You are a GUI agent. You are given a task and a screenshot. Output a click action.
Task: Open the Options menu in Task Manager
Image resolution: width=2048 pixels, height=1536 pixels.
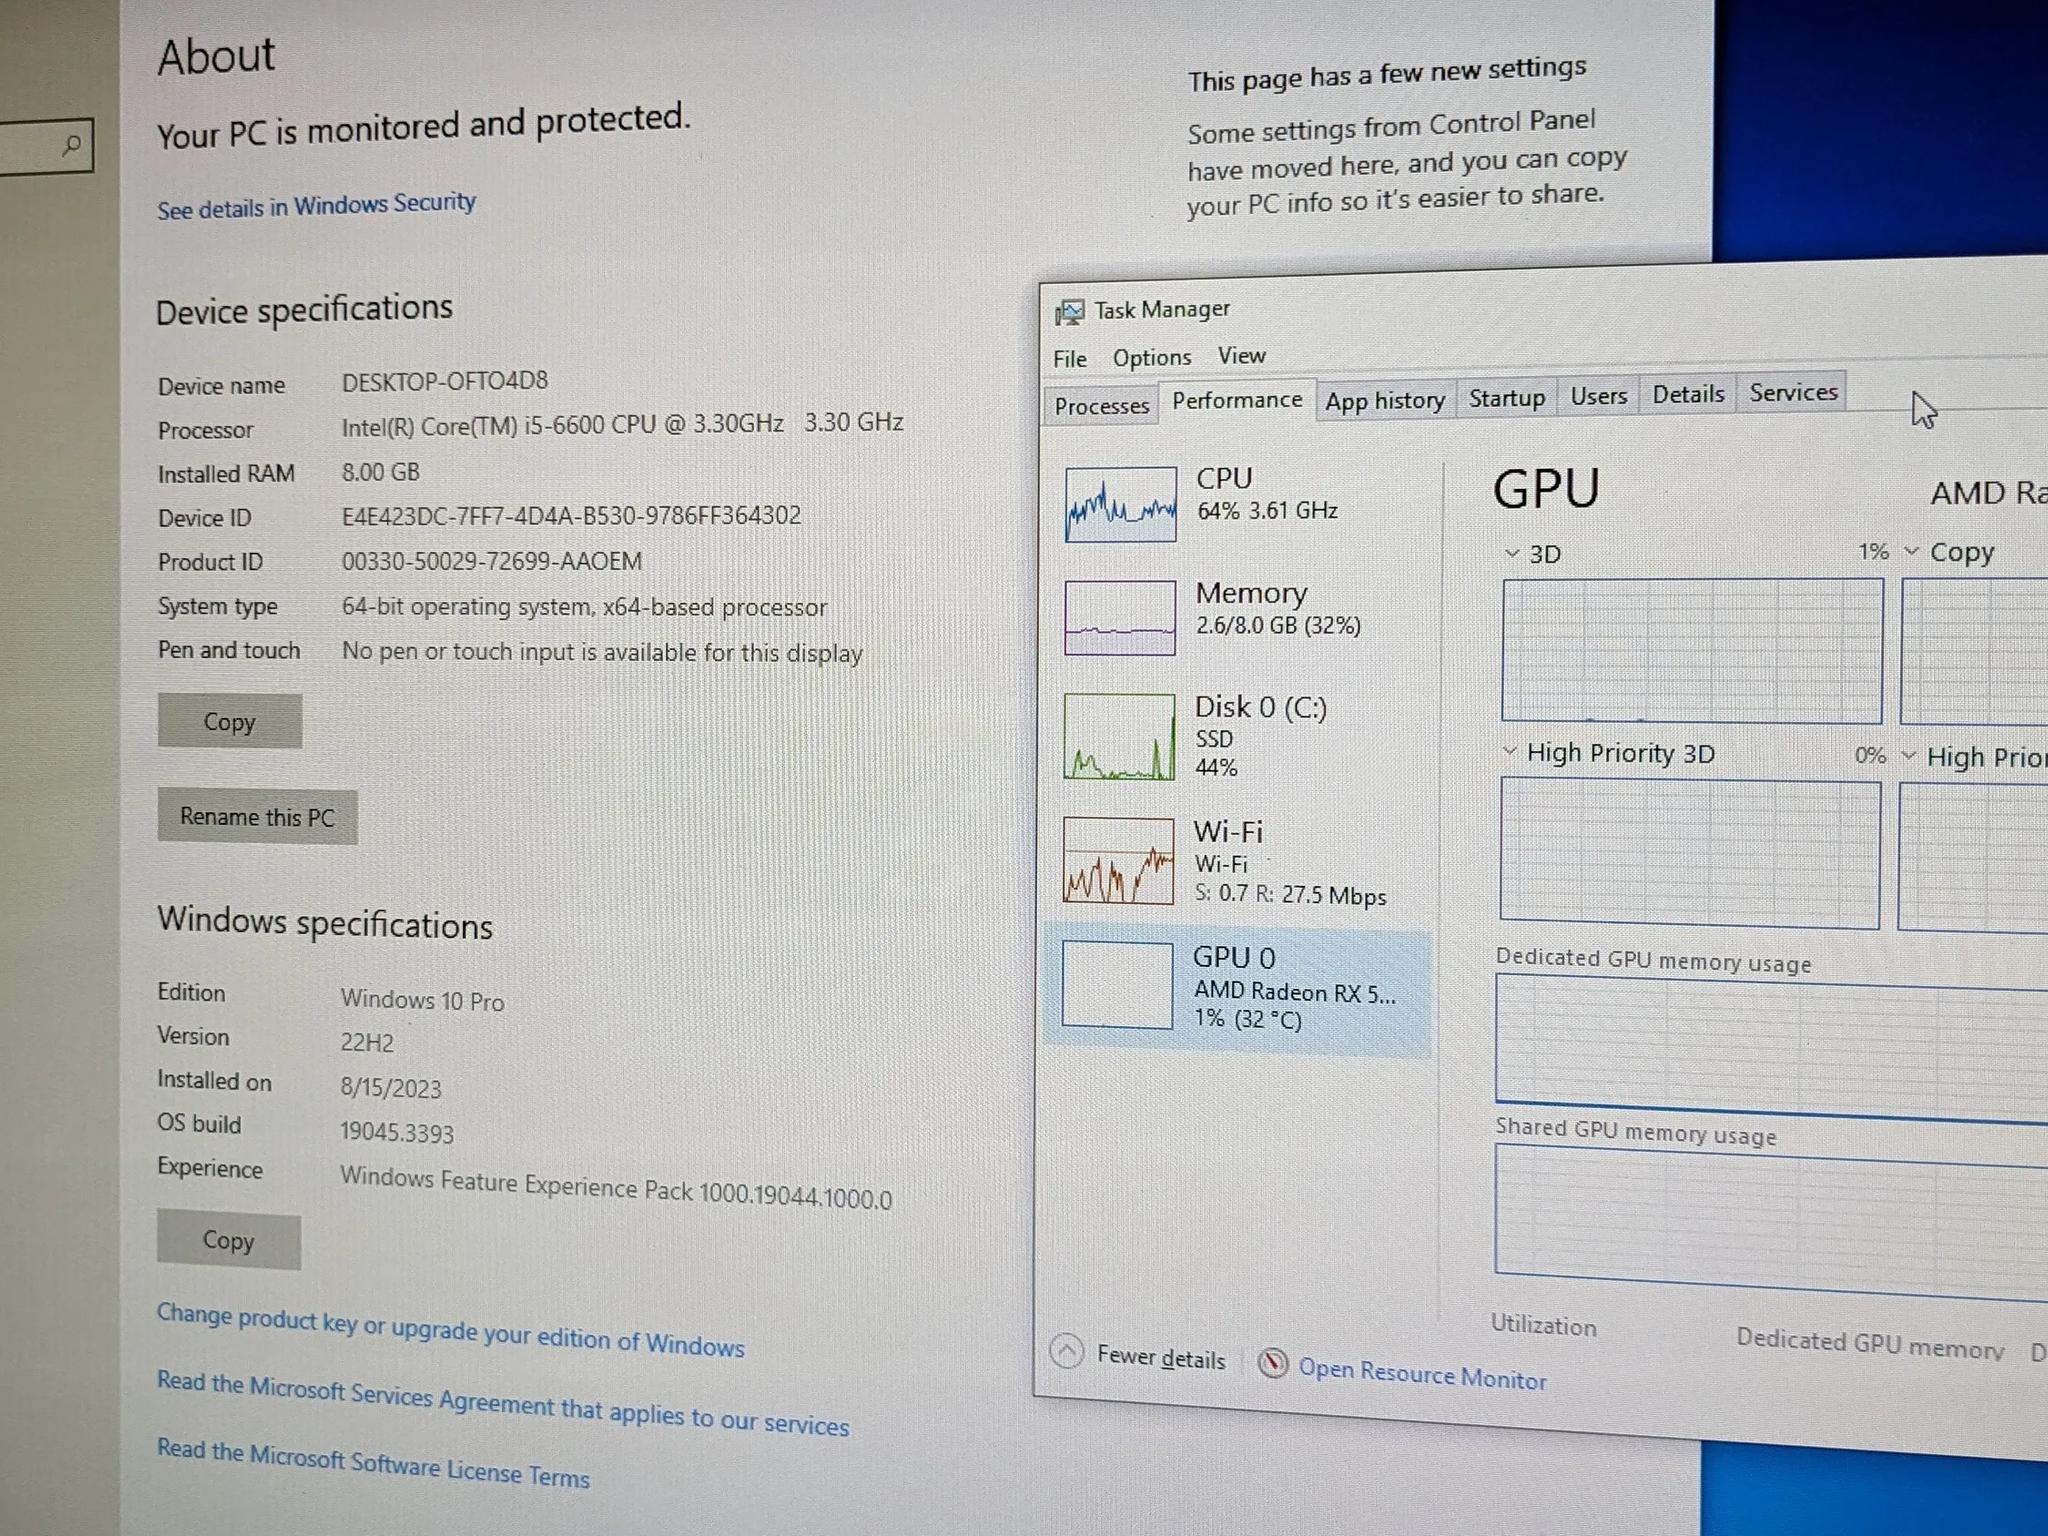click(1152, 357)
